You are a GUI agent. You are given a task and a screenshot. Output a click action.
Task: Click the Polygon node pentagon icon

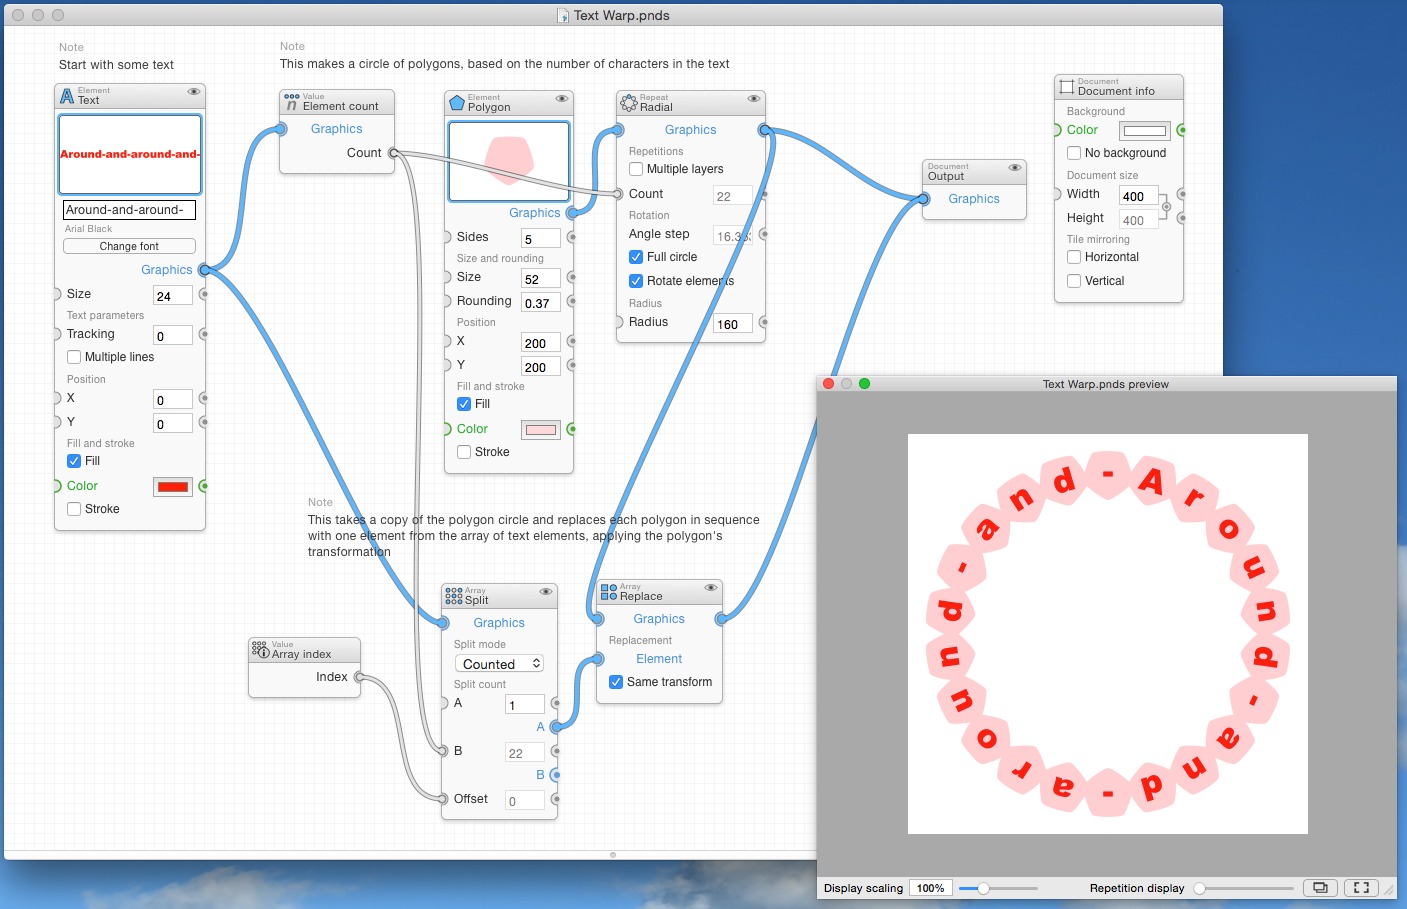tap(457, 103)
